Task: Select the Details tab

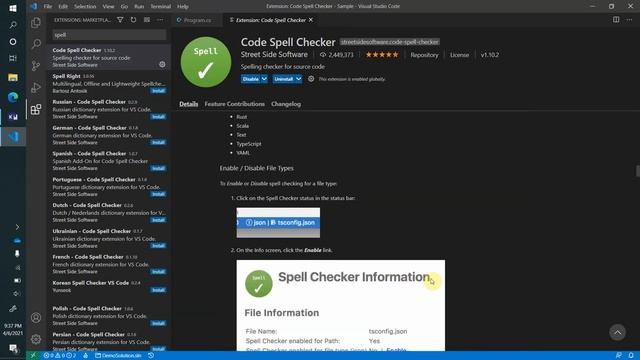Action: coord(189,104)
